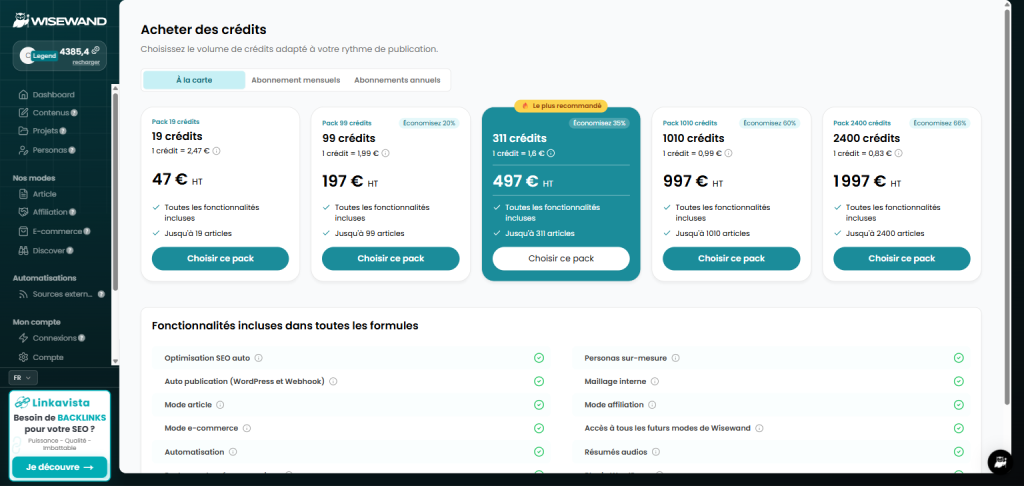This screenshot has width=1024, height=486.
Task: Open Personas menu item
Action: click(x=50, y=150)
